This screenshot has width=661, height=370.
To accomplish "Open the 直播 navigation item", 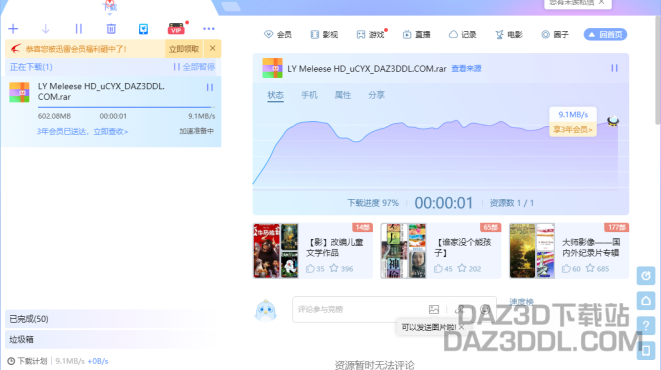I will pos(416,35).
